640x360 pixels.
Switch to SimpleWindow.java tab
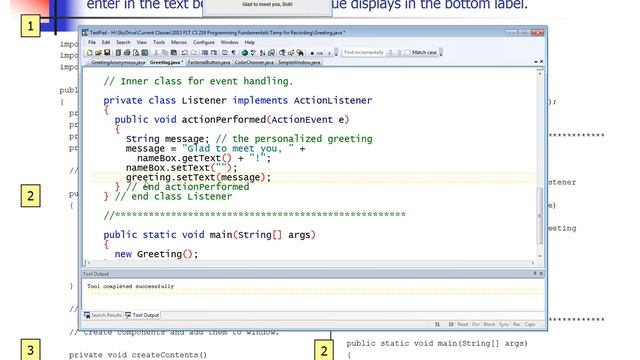pyautogui.click(x=299, y=62)
